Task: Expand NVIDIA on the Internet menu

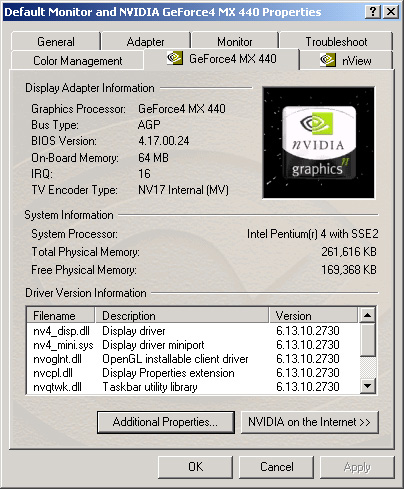Action: 309,422
